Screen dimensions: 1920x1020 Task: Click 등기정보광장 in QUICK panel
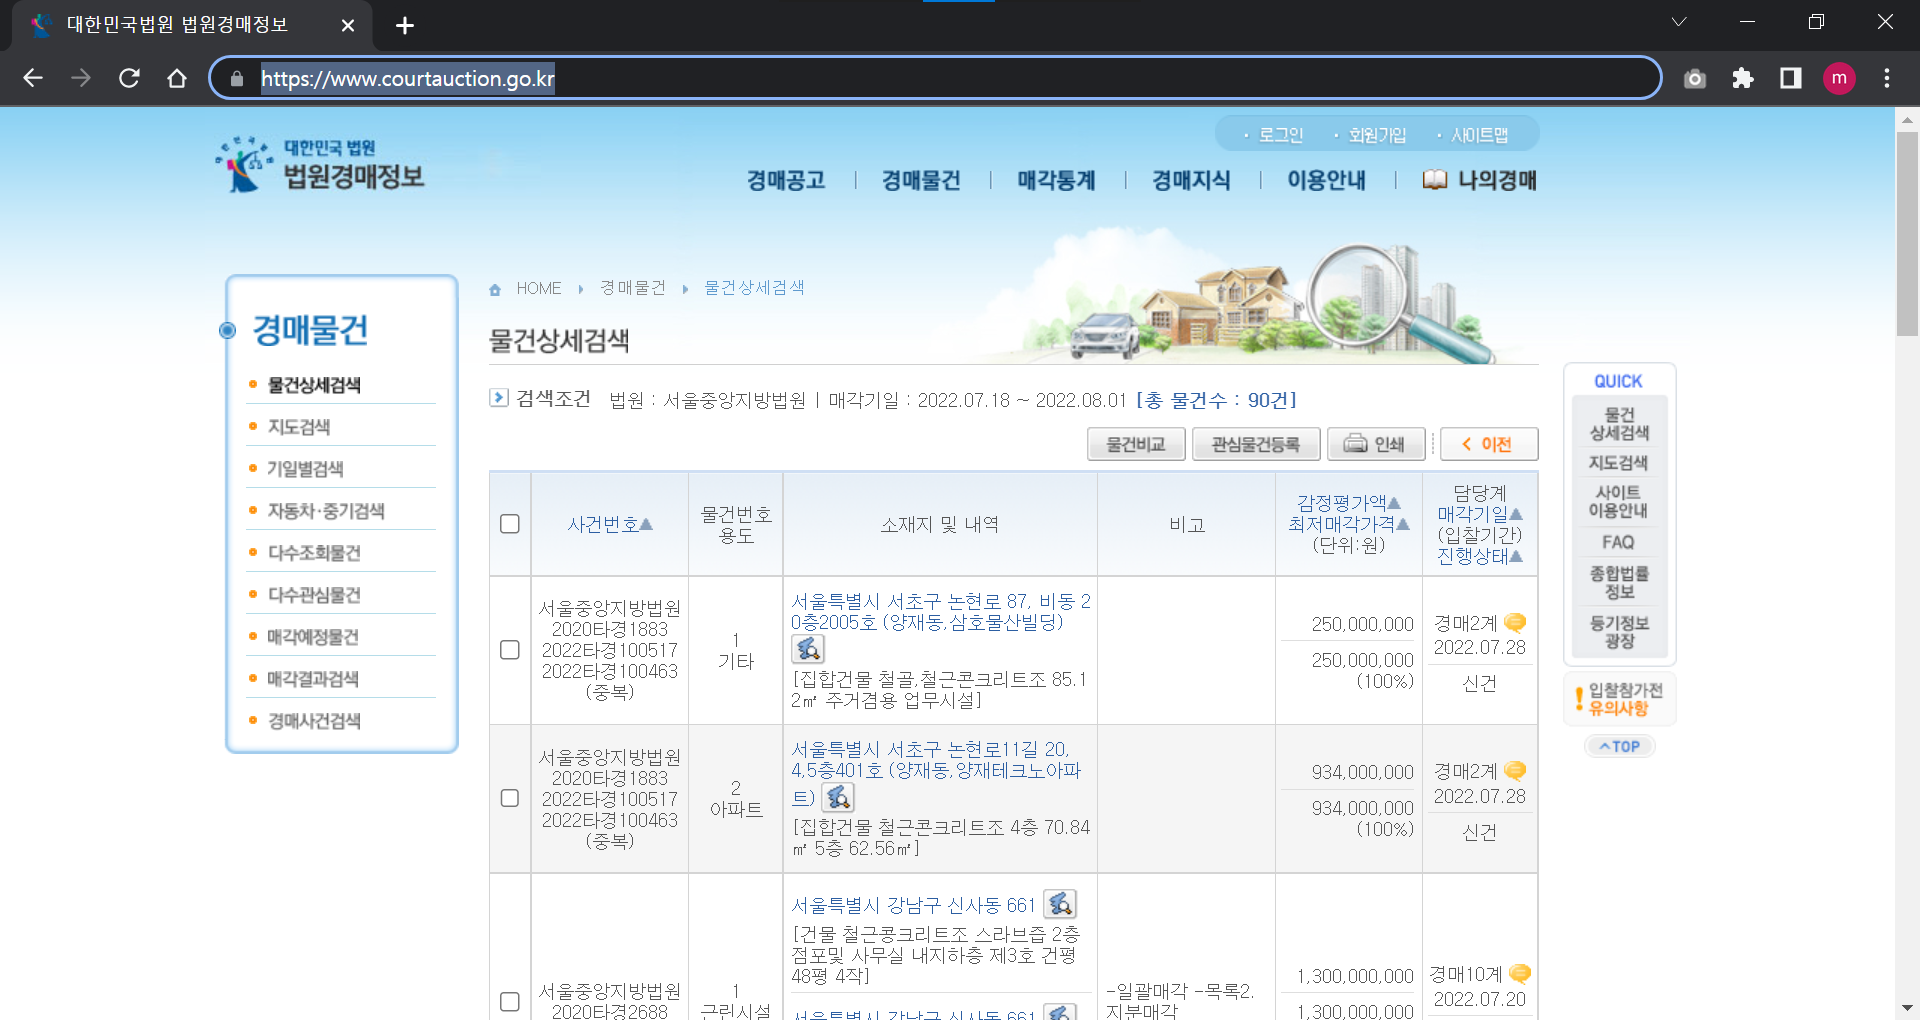[1619, 631]
